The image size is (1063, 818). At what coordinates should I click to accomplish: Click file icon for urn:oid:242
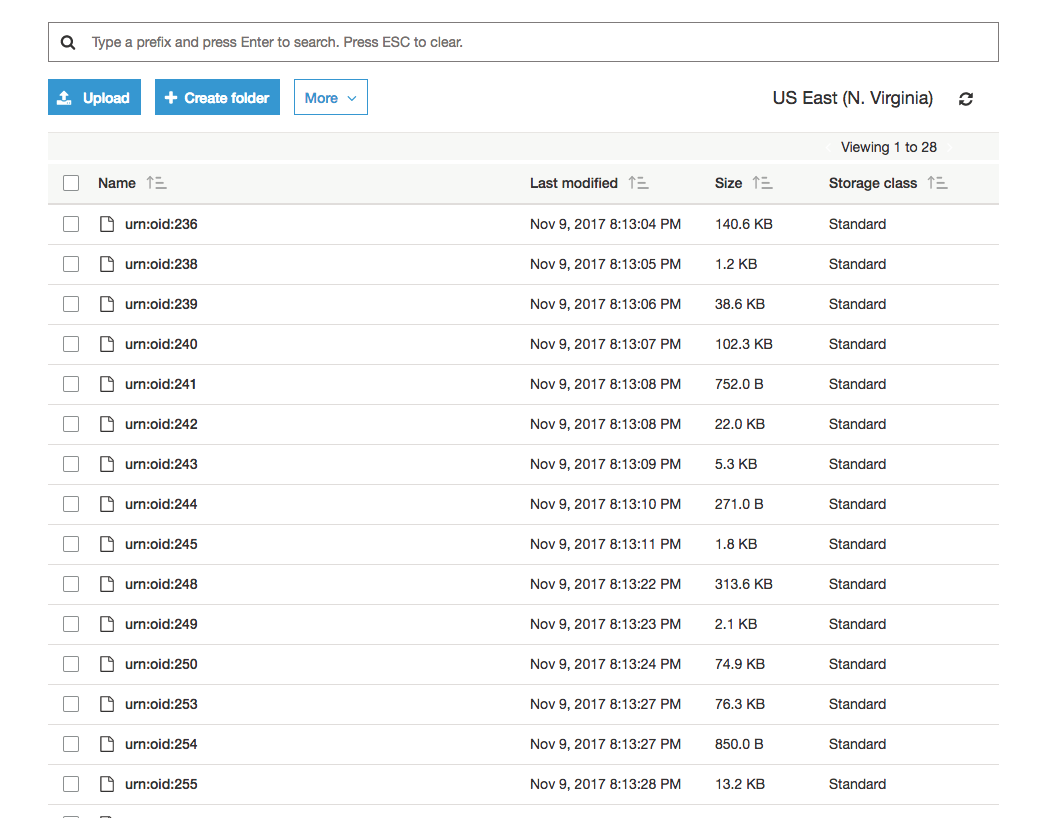[x=106, y=424]
